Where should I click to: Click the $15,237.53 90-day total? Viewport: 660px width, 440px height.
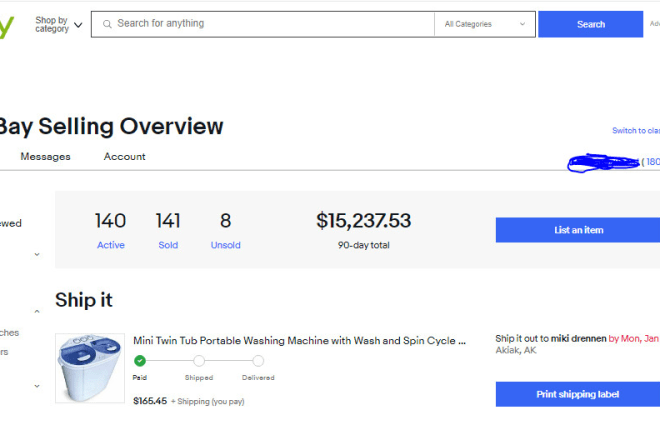pyautogui.click(x=364, y=221)
